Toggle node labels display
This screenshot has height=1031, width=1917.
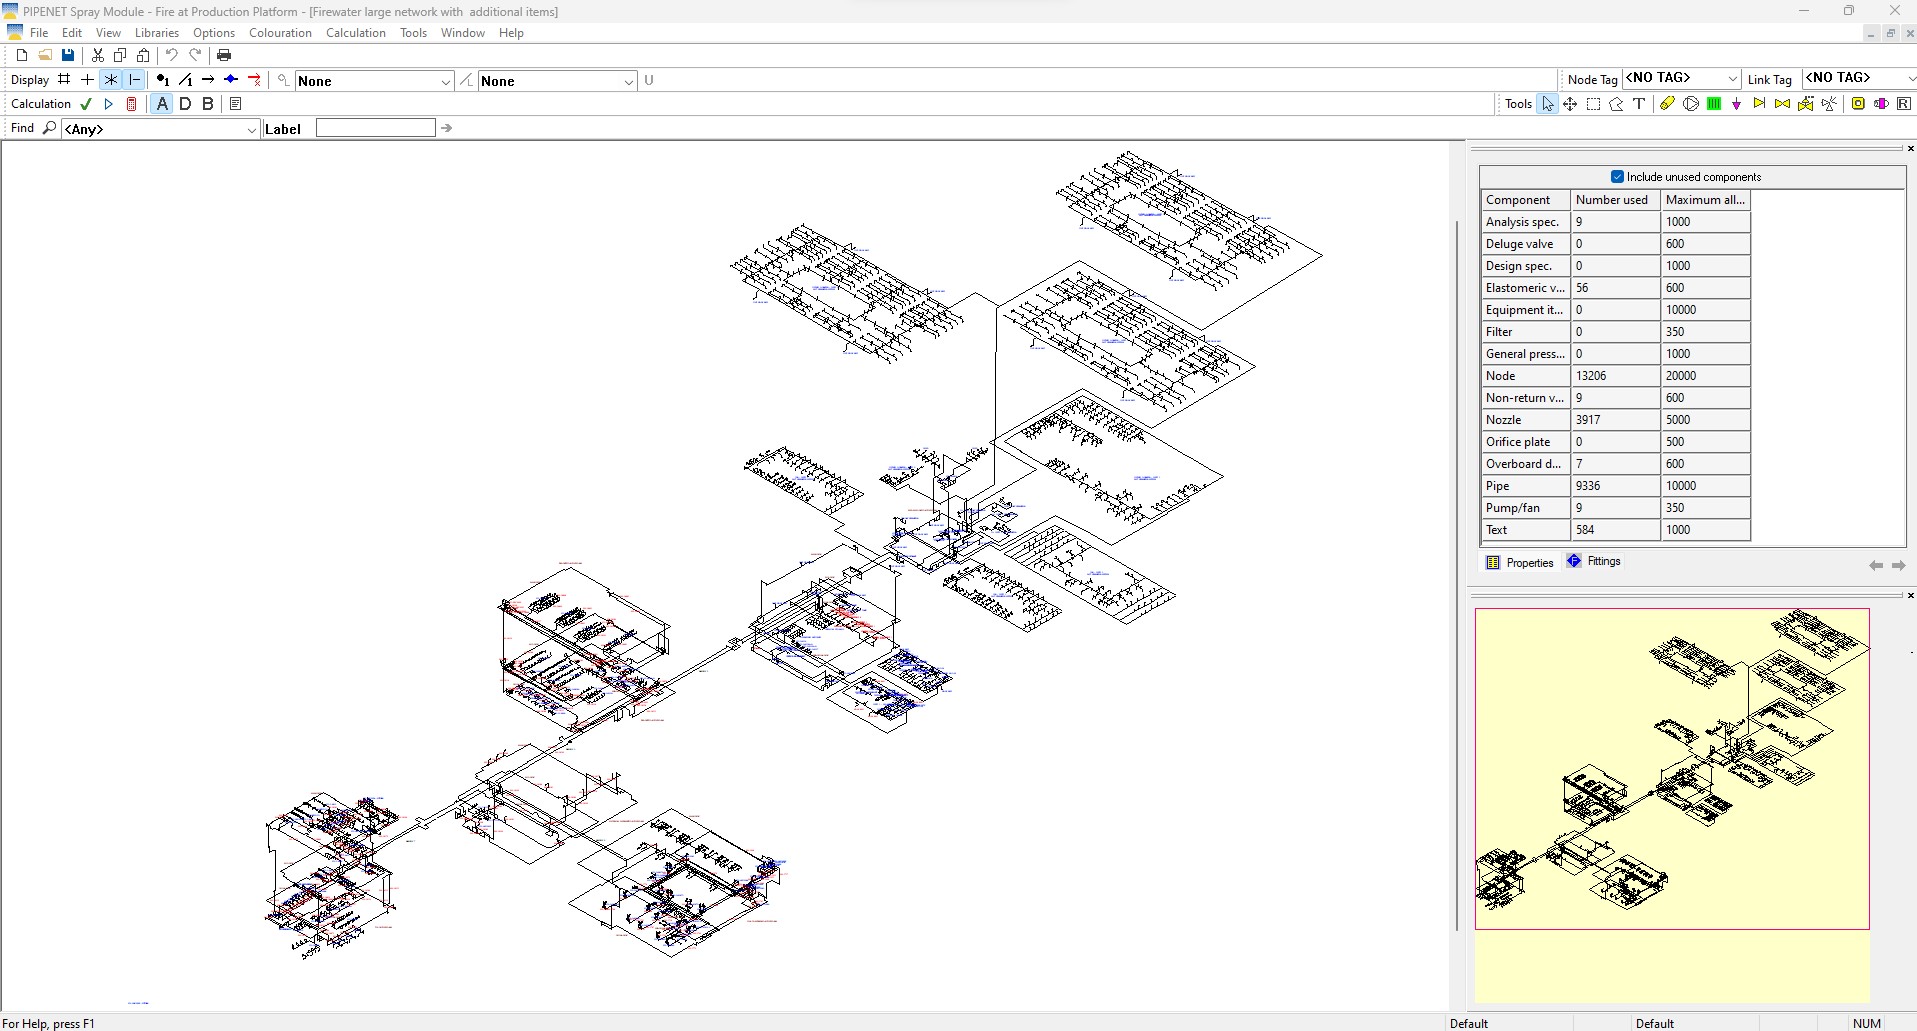tap(162, 80)
